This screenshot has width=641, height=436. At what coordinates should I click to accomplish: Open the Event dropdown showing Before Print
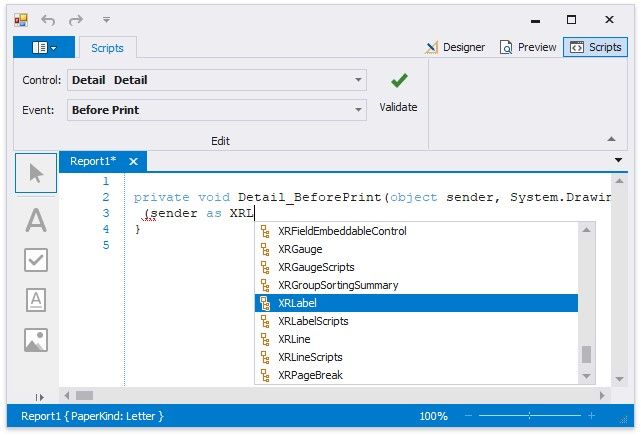pos(358,110)
